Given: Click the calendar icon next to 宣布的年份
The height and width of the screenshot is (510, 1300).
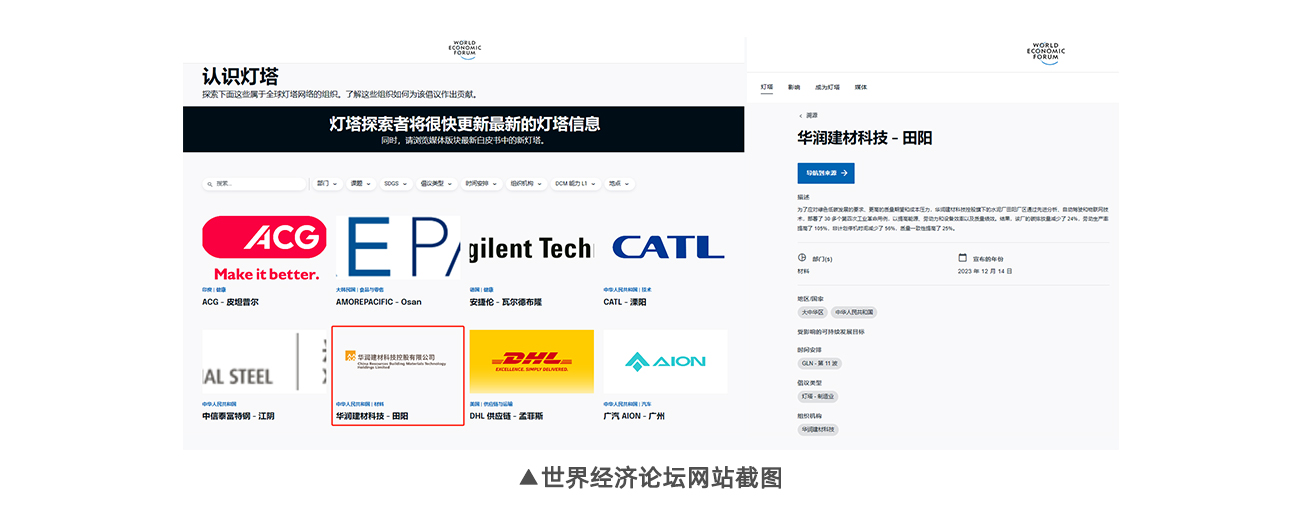Looking at the screenshot, I should click(963, 257).
